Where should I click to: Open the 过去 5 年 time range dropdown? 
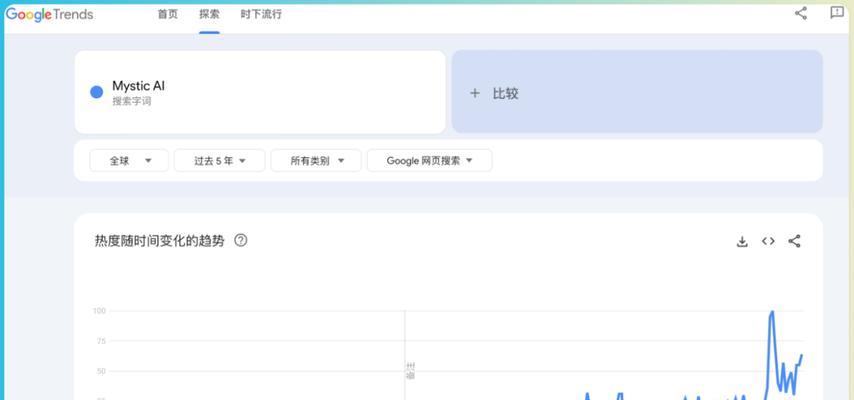click(219, 161)
